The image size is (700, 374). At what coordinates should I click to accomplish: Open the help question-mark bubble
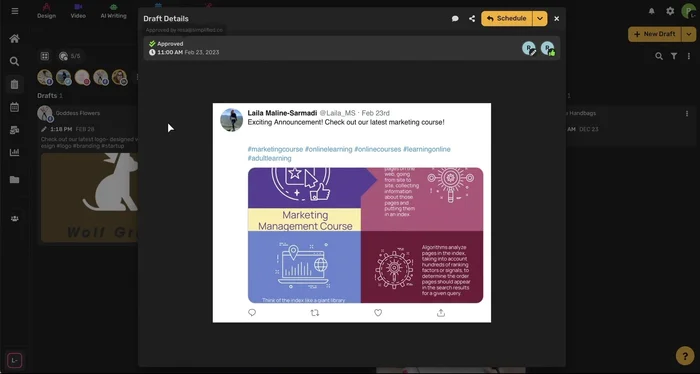click(685, 356)
